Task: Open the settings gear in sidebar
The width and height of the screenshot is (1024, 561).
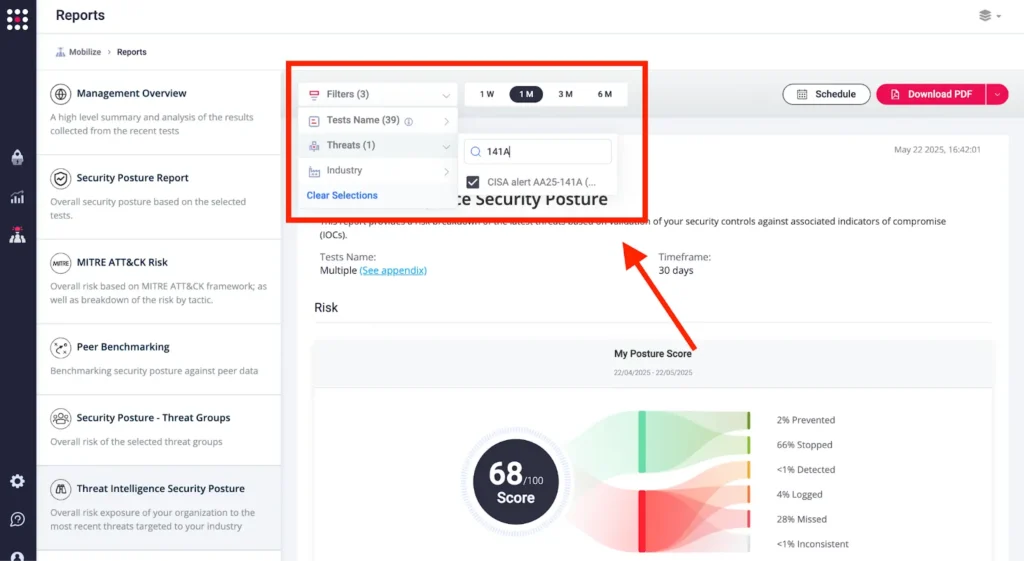Action: click(17, 481)
